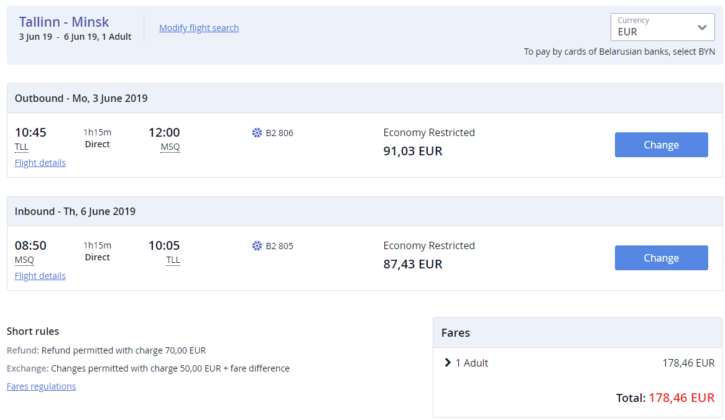Click the Tallinn - Minsk route title

point(64,21)
